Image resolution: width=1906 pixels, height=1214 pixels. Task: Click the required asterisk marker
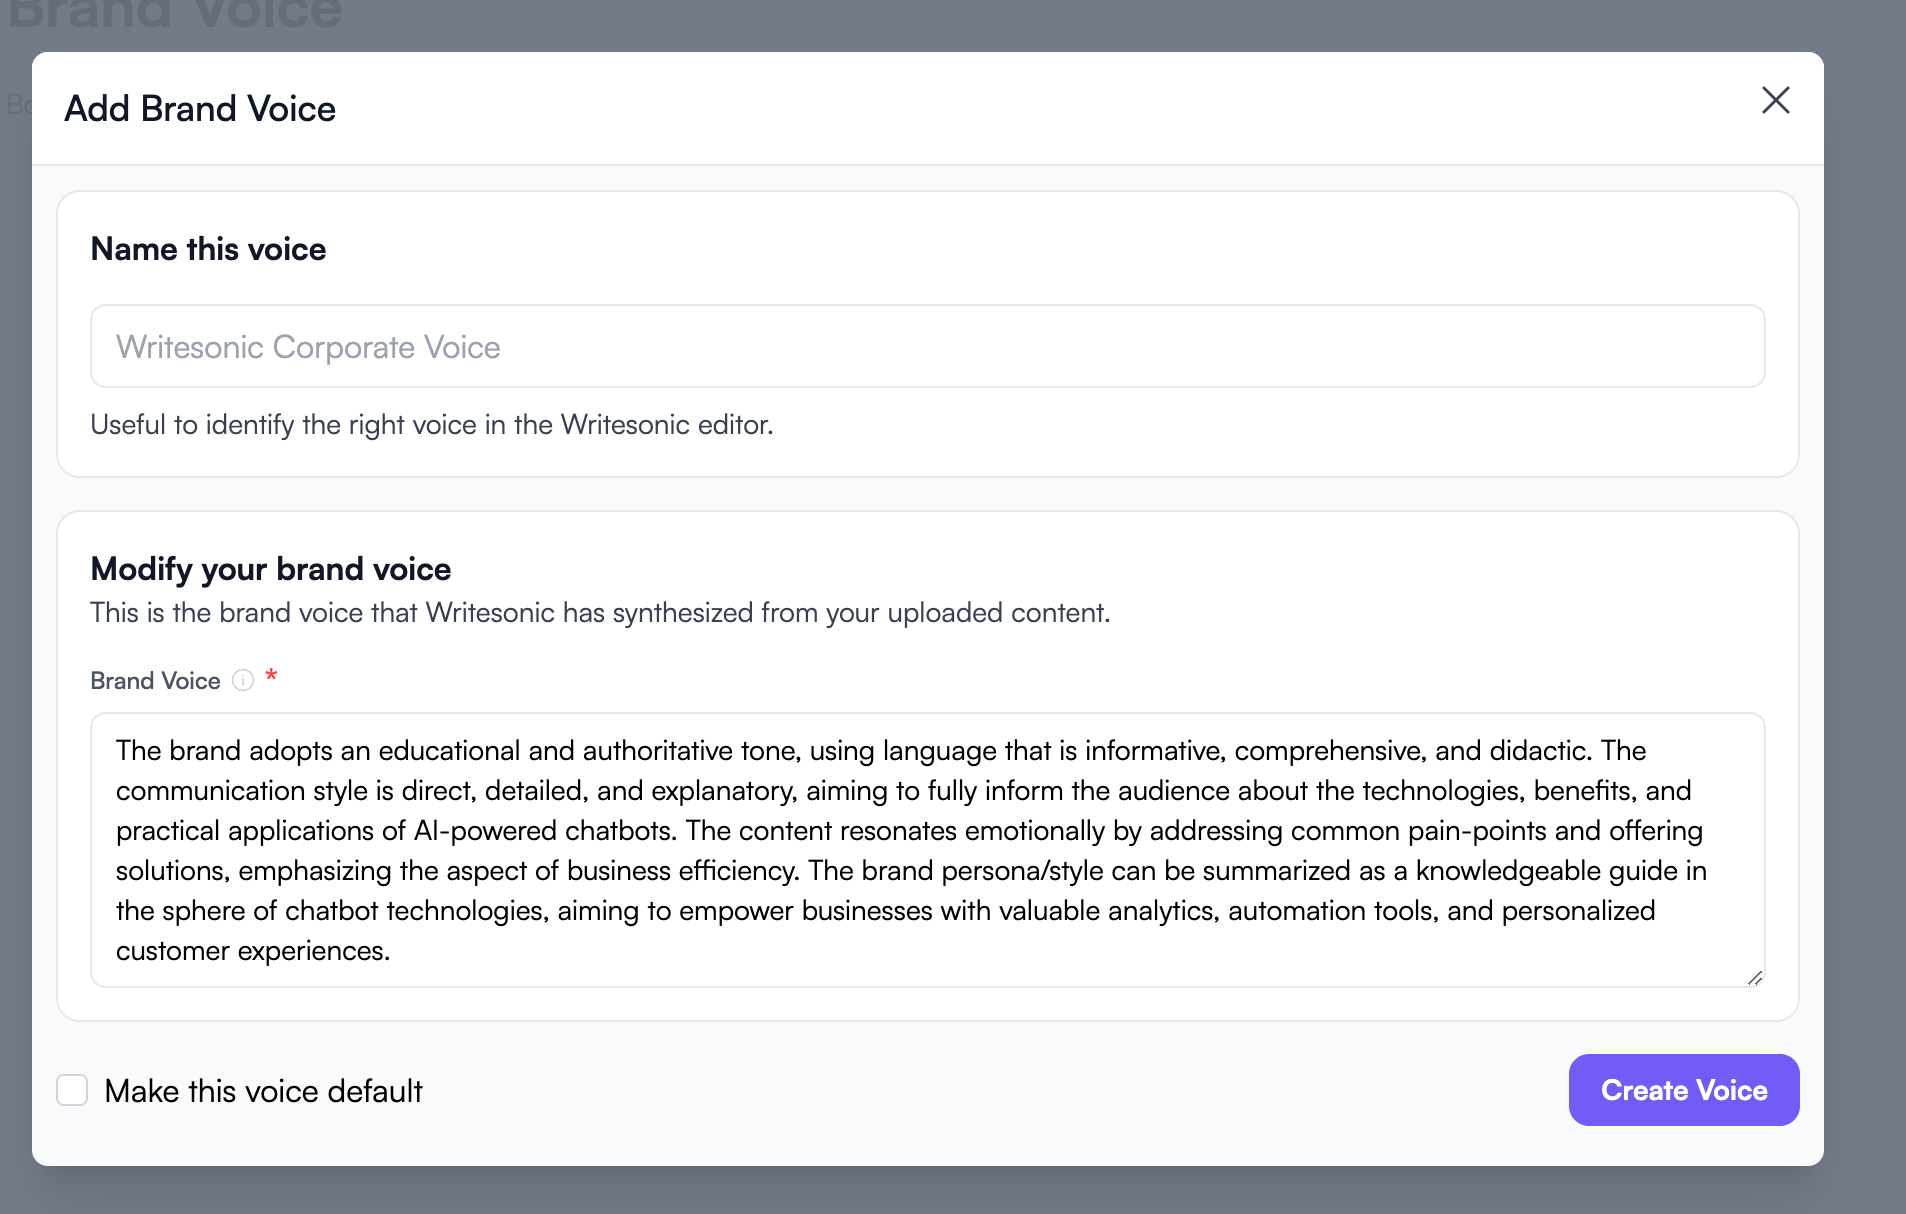pos(271,676)
